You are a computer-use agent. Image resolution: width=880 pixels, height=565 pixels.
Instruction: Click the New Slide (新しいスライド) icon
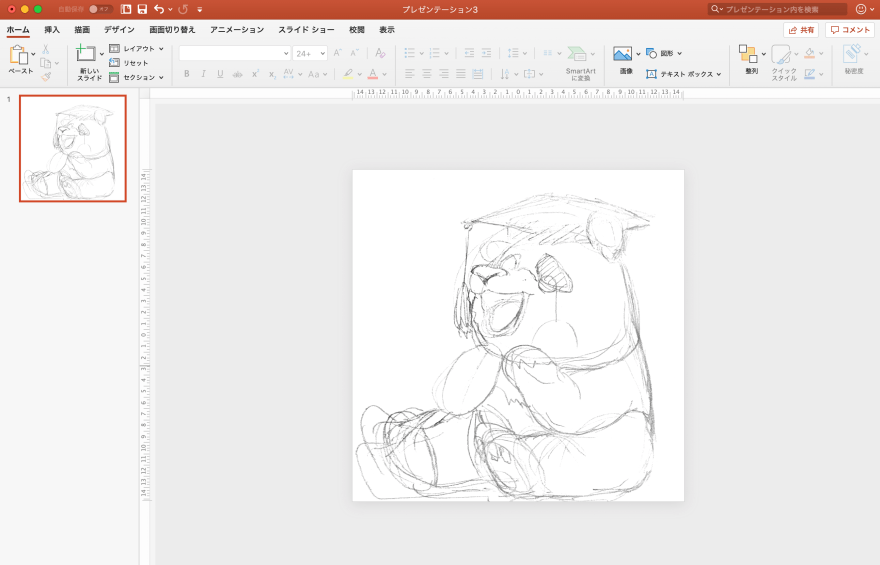click(x=87, y=55)
